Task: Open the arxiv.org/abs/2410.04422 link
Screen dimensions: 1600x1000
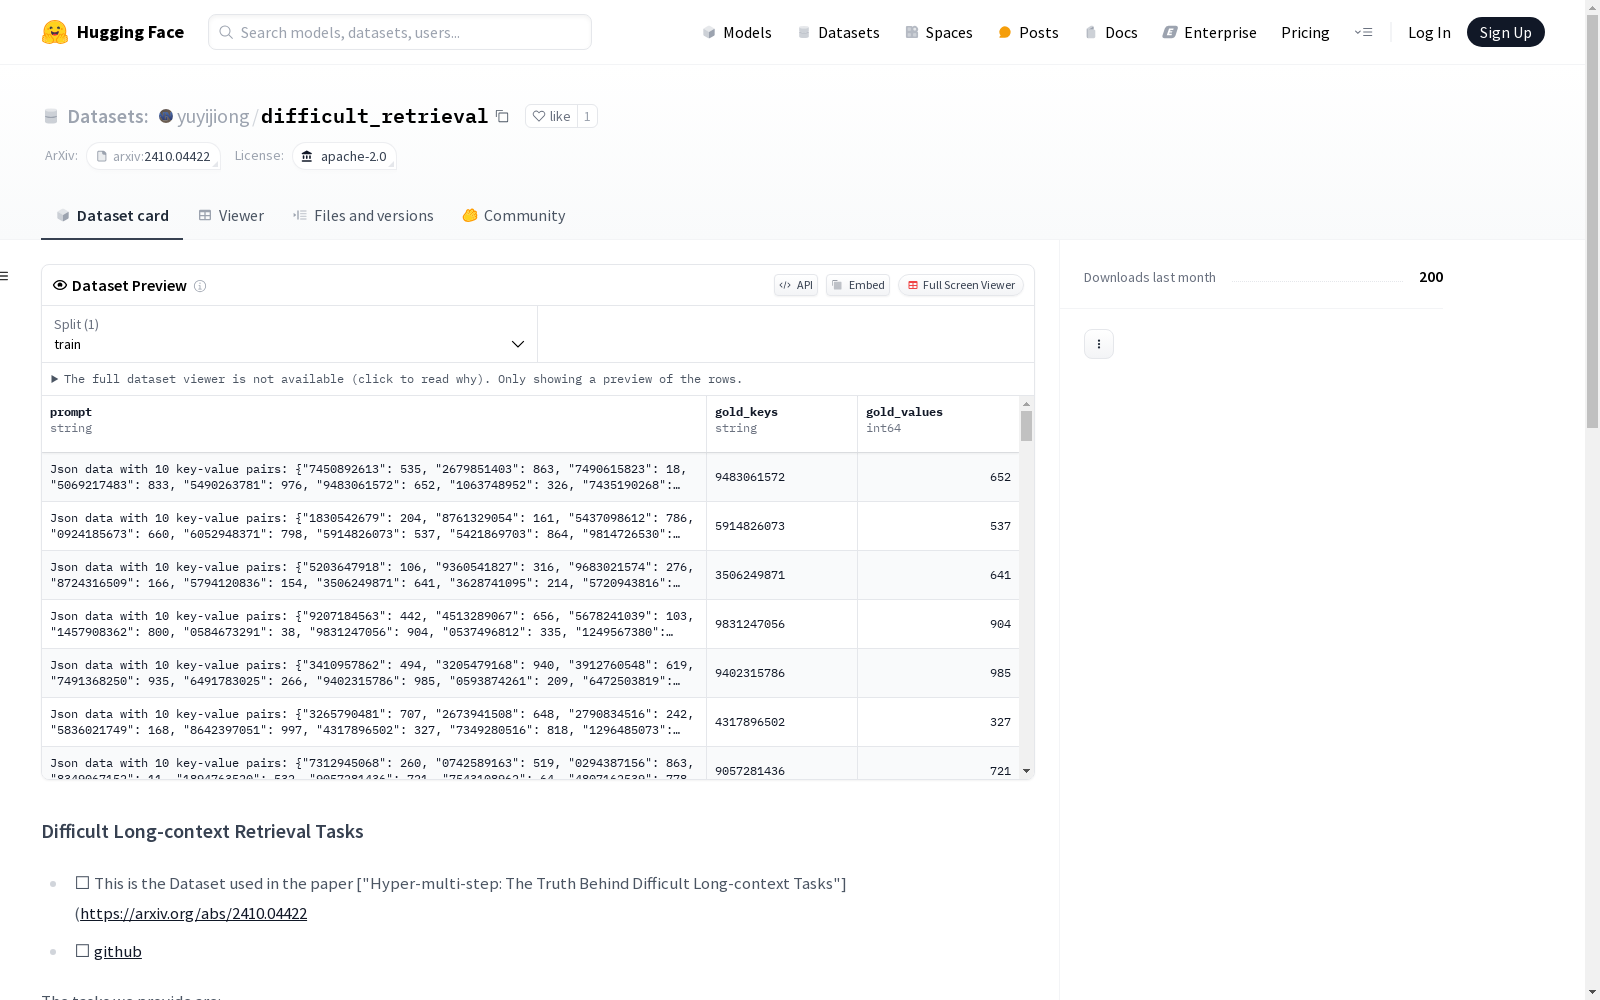Action: pyautogui.click(x=193, y=914)
